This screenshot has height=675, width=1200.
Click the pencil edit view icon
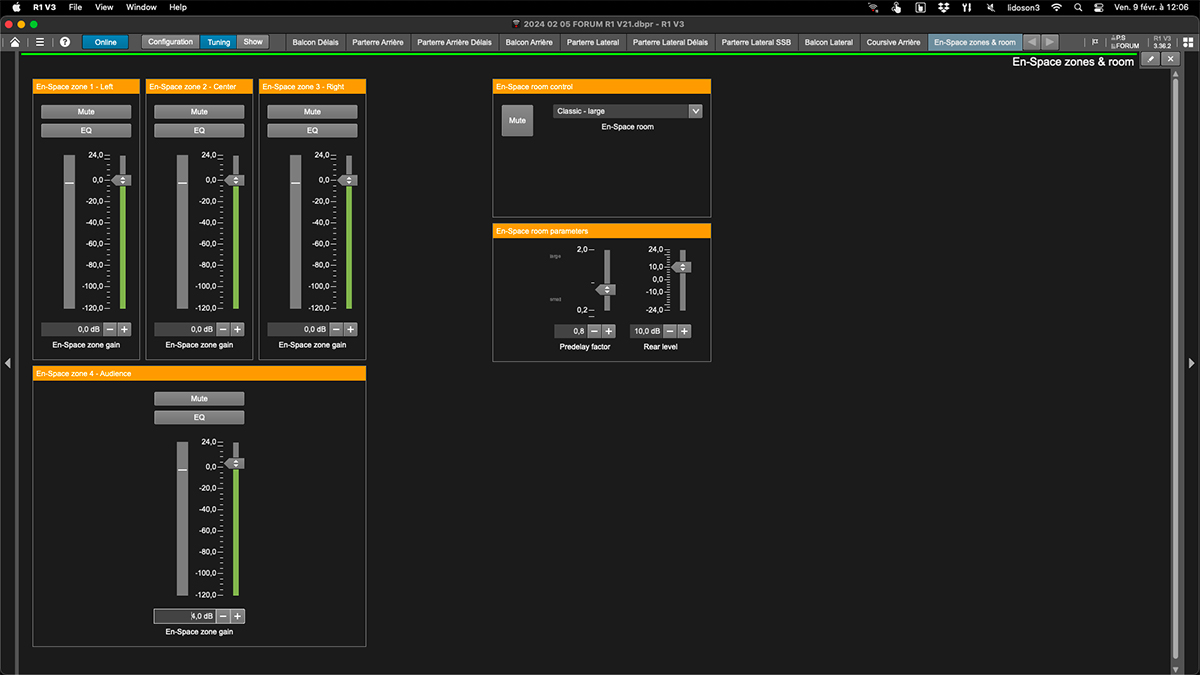1150,60
